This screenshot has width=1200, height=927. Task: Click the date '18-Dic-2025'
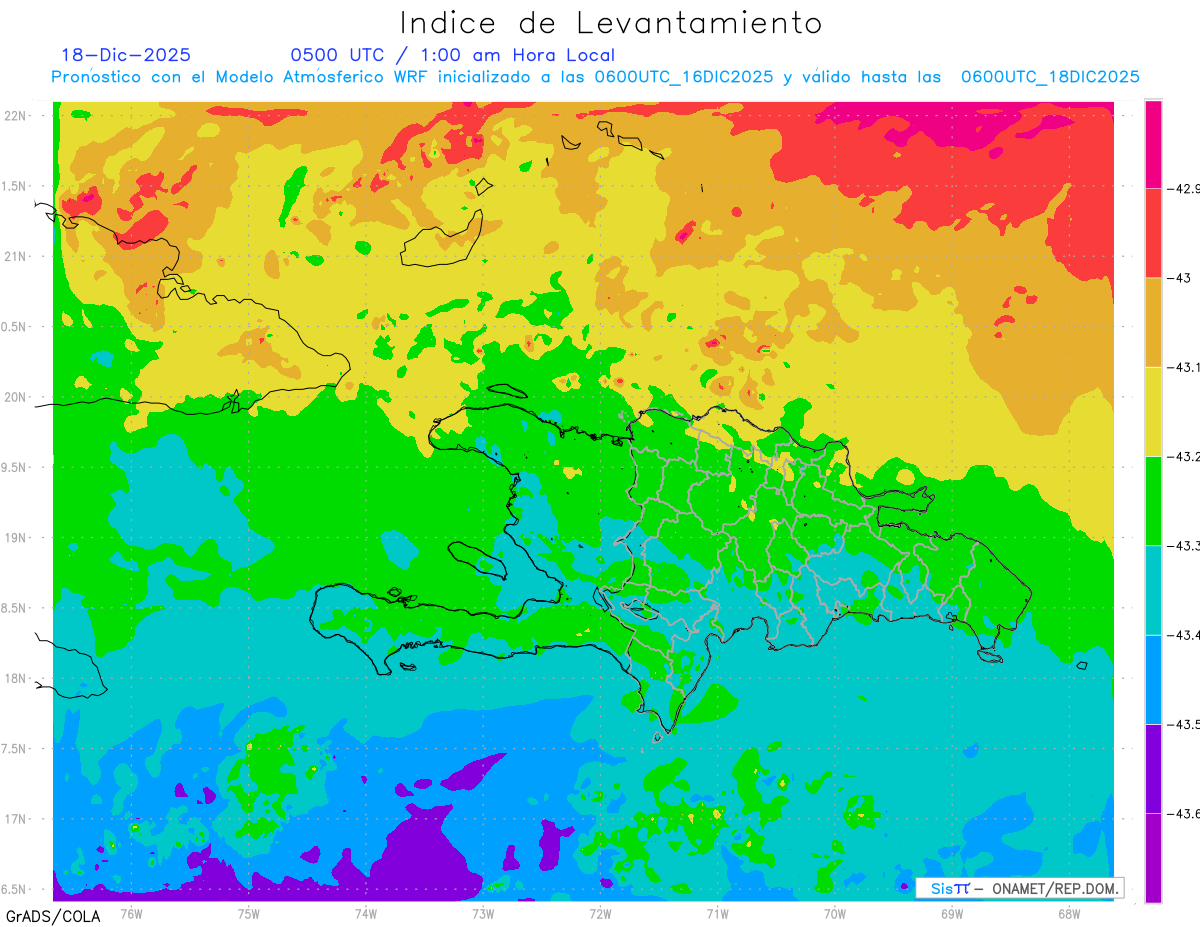point(126,55)
